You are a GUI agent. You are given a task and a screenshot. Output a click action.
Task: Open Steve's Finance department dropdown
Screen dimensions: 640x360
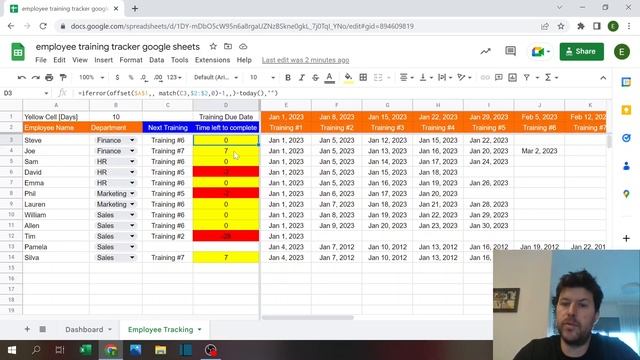pos(132,140)
